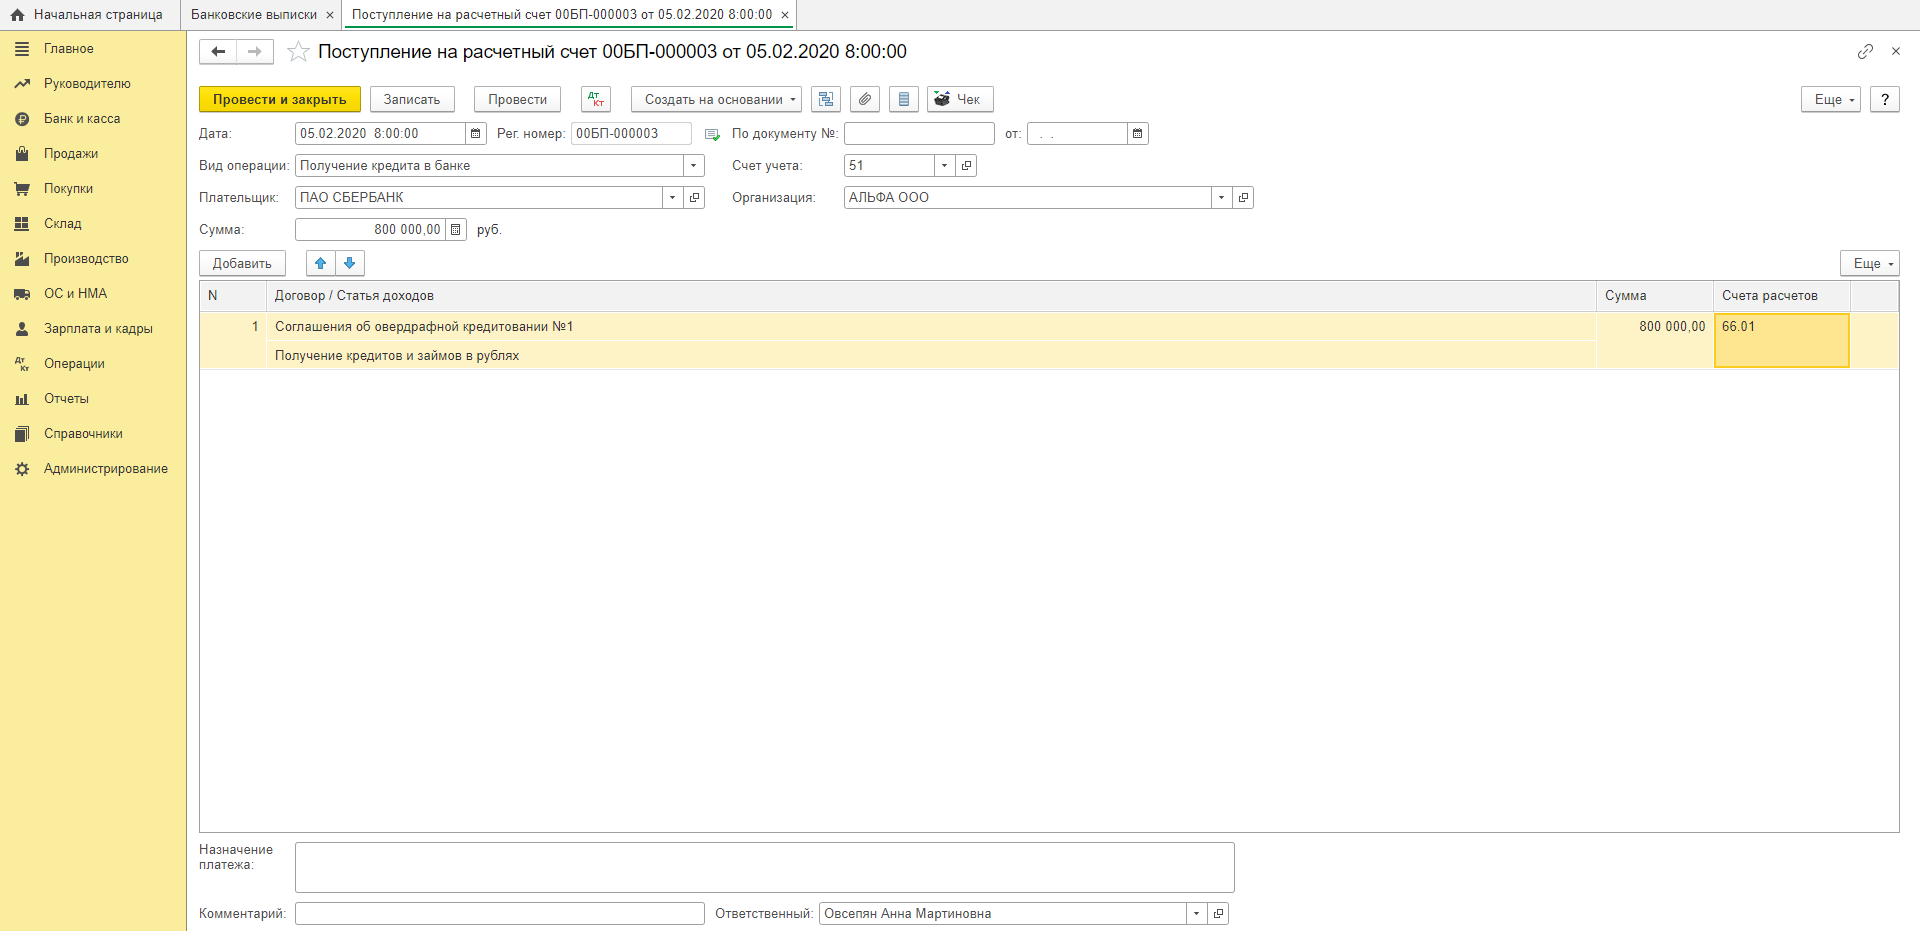
Task: Open attached files via paperclip icon
Action: click(865, 99)
